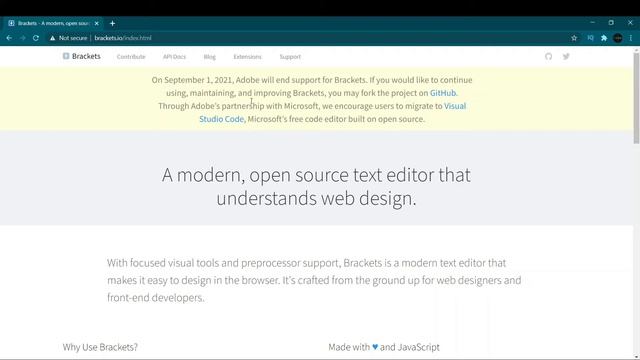Click the browser back arrow

[9, 38]
